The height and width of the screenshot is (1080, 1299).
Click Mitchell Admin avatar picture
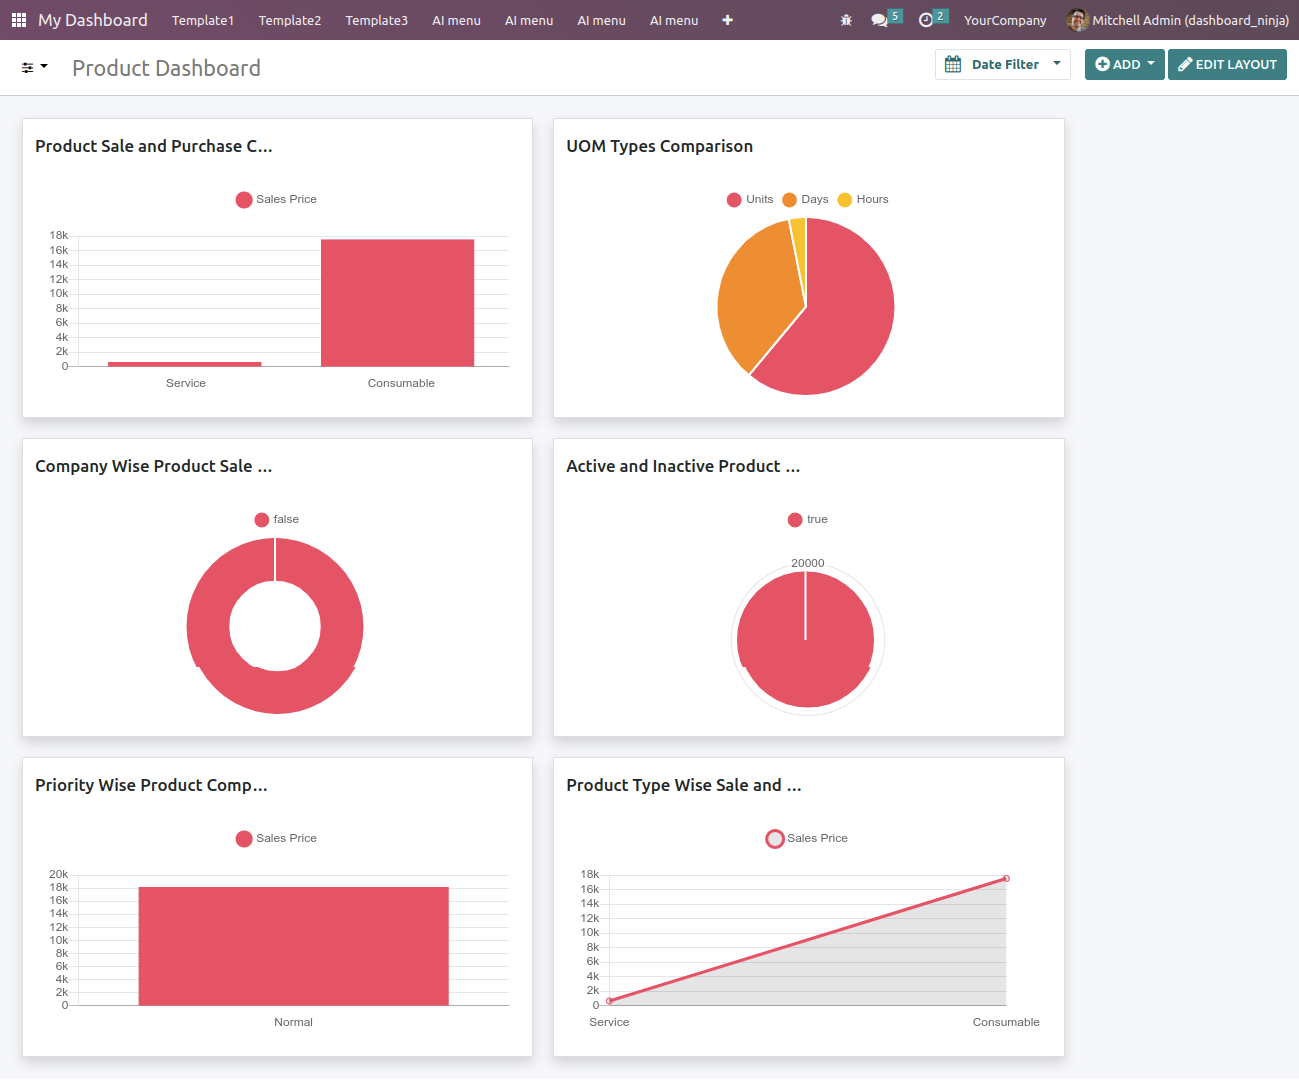click(1077, 20)
